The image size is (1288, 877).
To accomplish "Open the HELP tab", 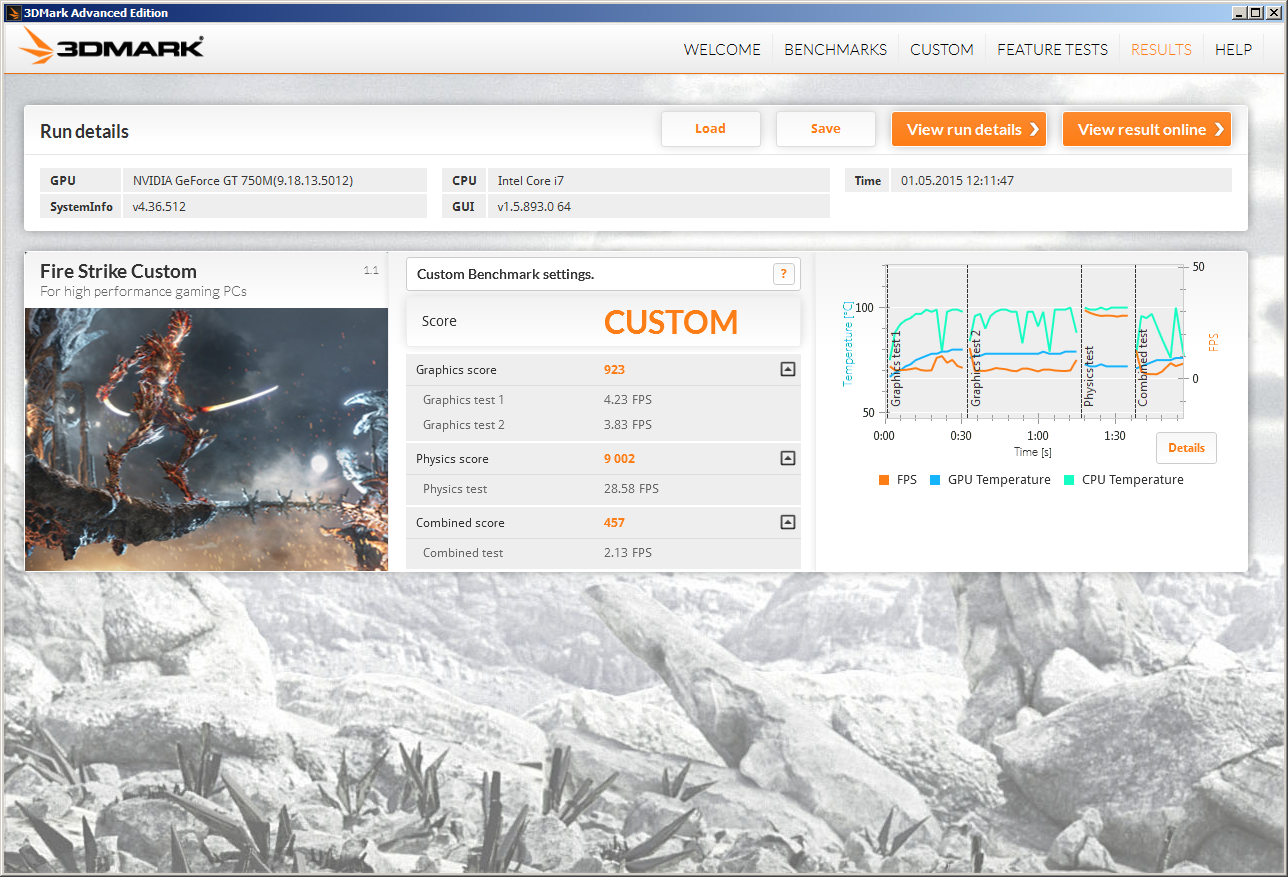I will coord(1233,49).
